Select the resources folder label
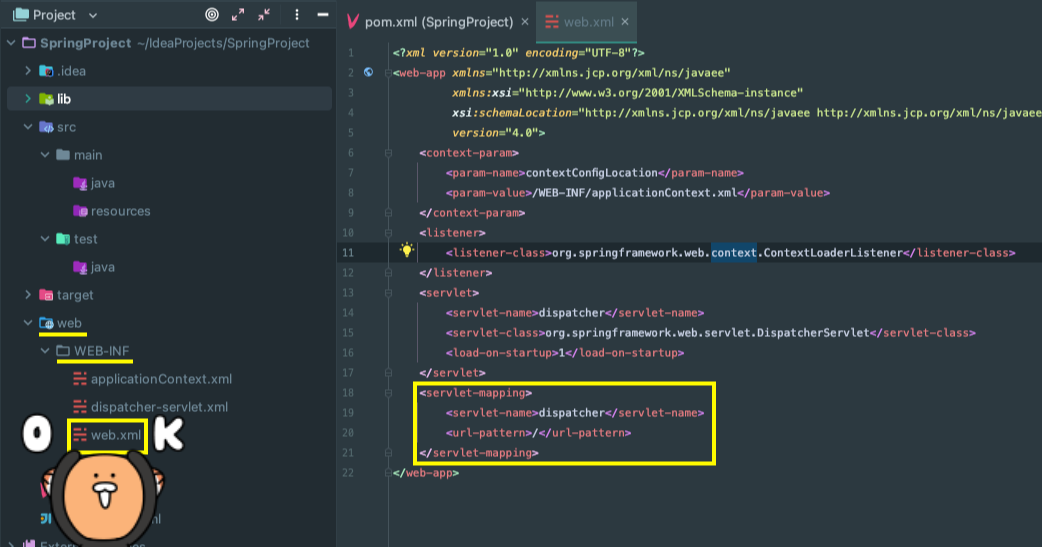 coord(120,211)
